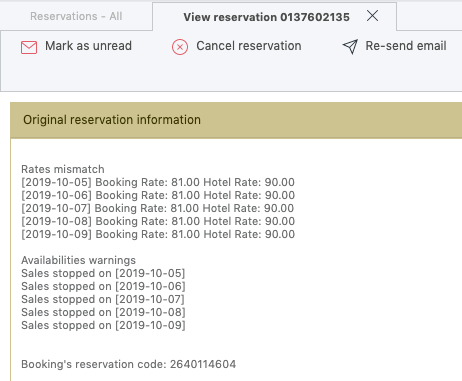
Task: Click the 2019-10-06 booking rate line
Action: point(158,195)
